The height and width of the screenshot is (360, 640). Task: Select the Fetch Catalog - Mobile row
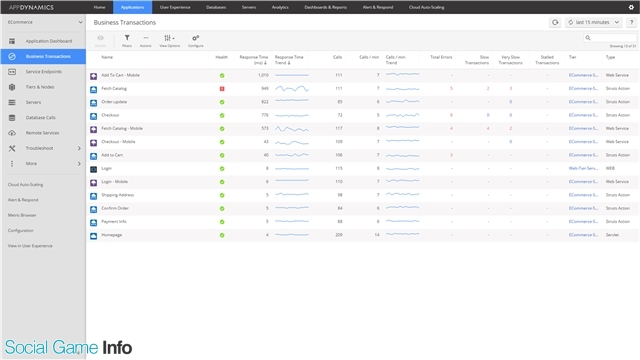(362, 129)
